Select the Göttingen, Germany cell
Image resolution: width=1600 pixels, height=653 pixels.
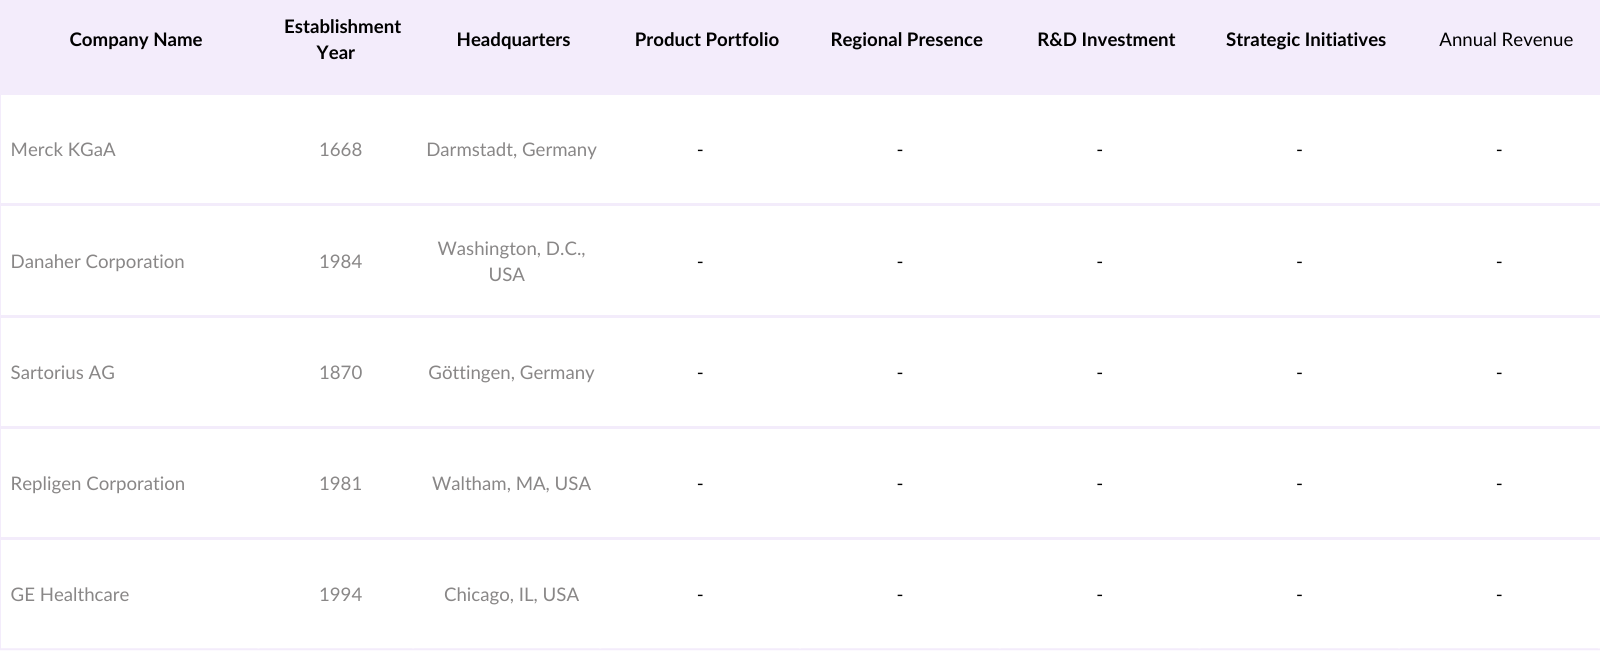pyautogui.click(x=511, y=373)
